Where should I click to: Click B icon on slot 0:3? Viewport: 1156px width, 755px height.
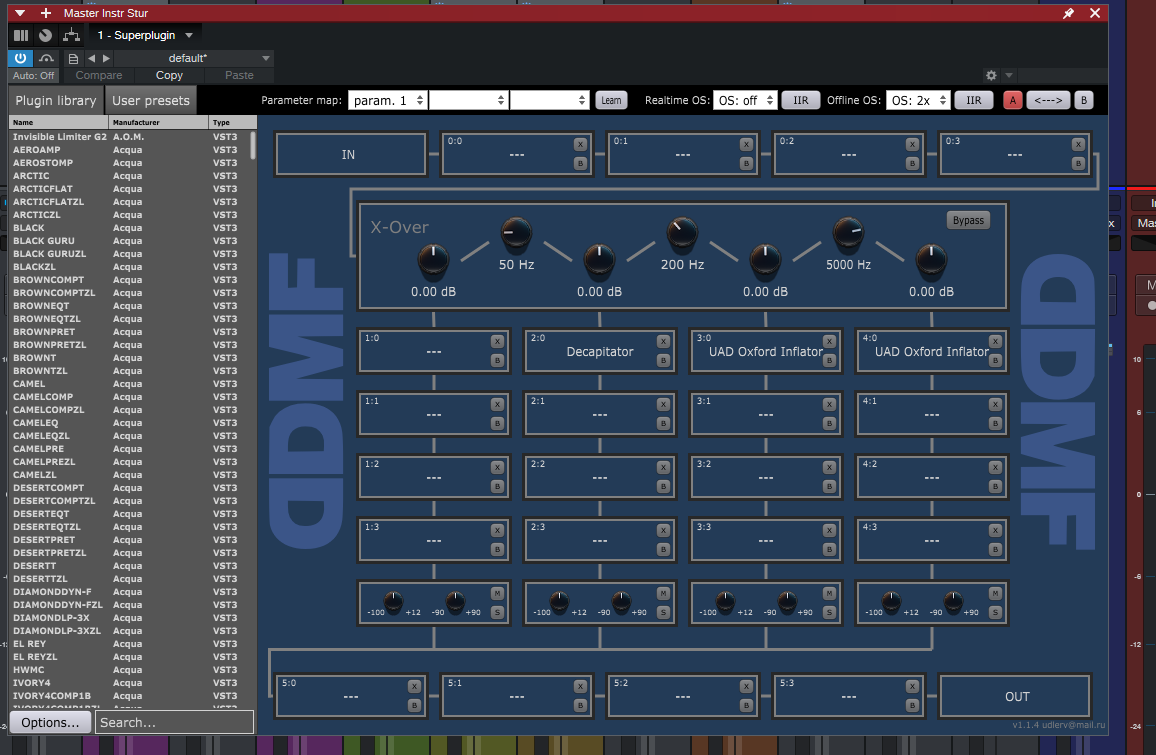[x=1078, y=164]
